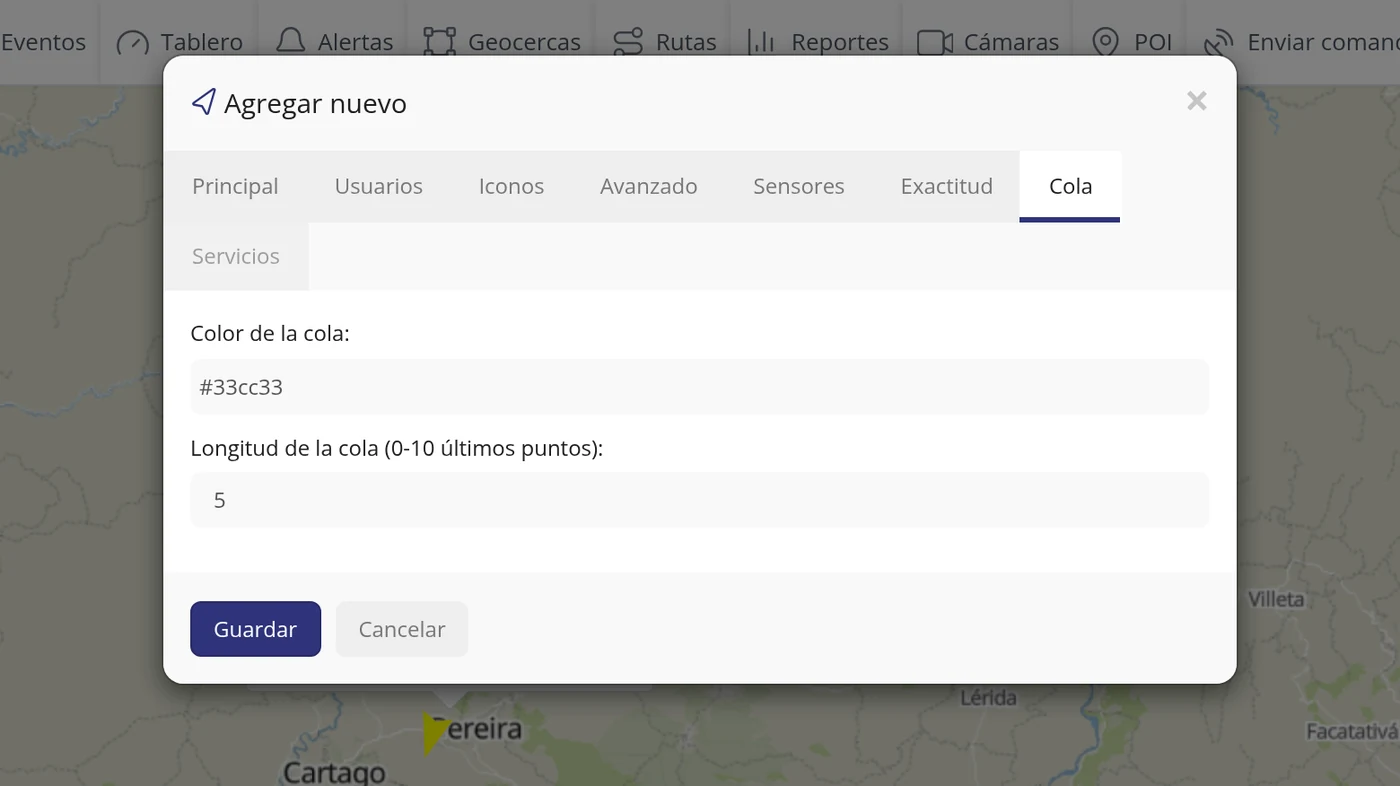The image size is (1400, 786).
Task: Open Geocercas in the top navigation
Action: click(x=501, y=42)
